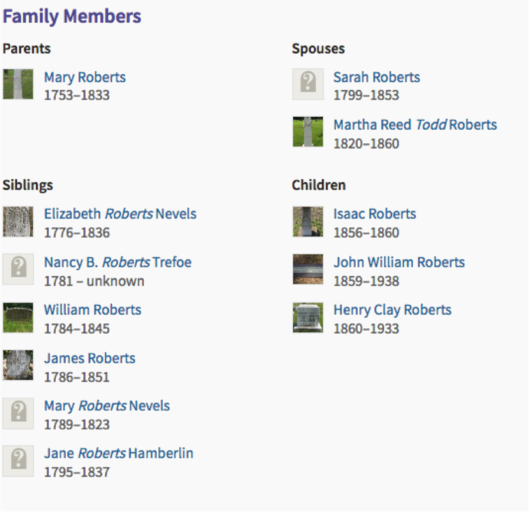Click placeholder icon beside Jane Roberts Hamberlin
The image size is (529, 512).
[x=18, y=461]
